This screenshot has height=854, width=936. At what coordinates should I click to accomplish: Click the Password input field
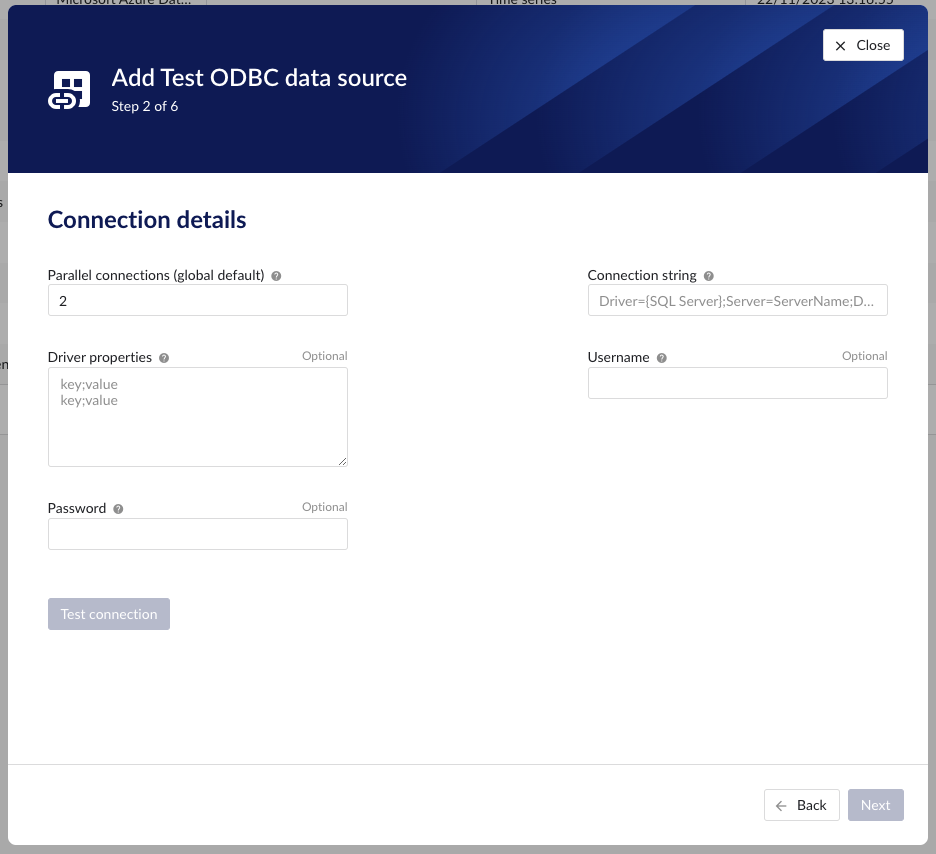198,534
